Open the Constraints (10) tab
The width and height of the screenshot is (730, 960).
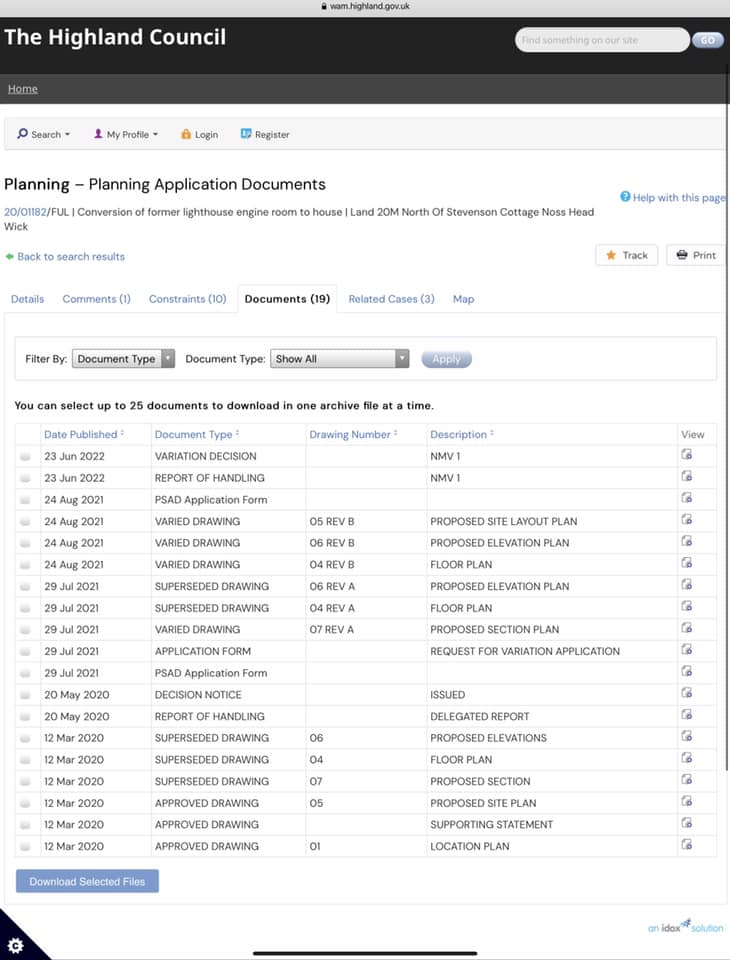click(x=187, y=299)
